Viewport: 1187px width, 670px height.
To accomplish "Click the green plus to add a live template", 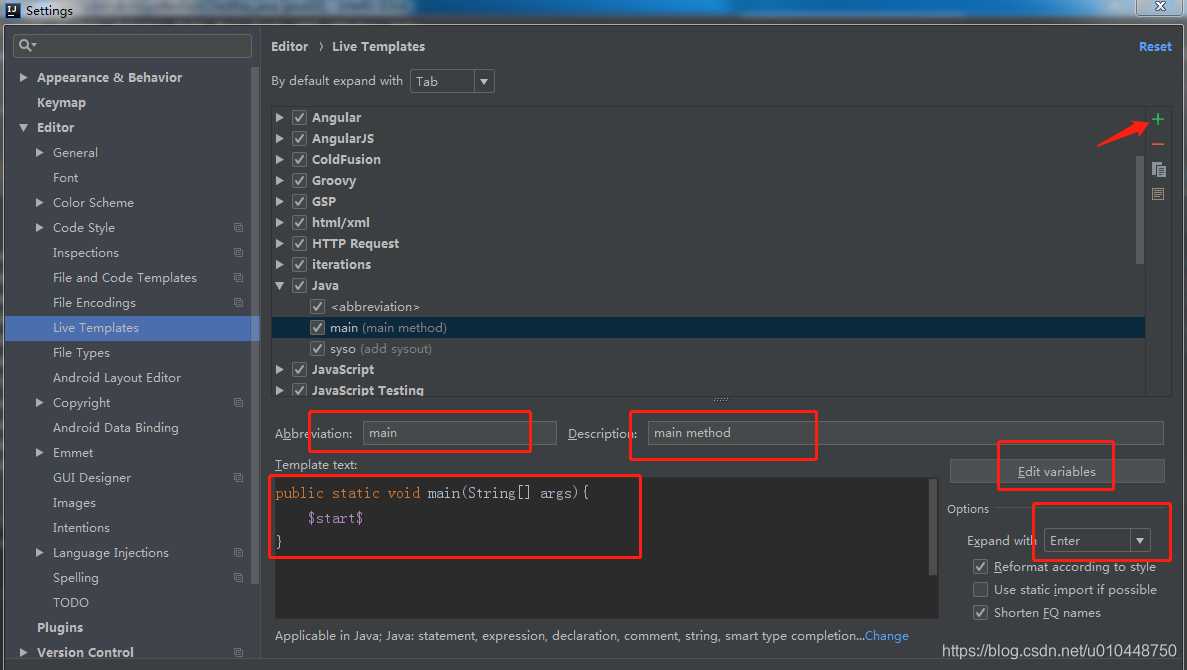I will pos(1157,119).
